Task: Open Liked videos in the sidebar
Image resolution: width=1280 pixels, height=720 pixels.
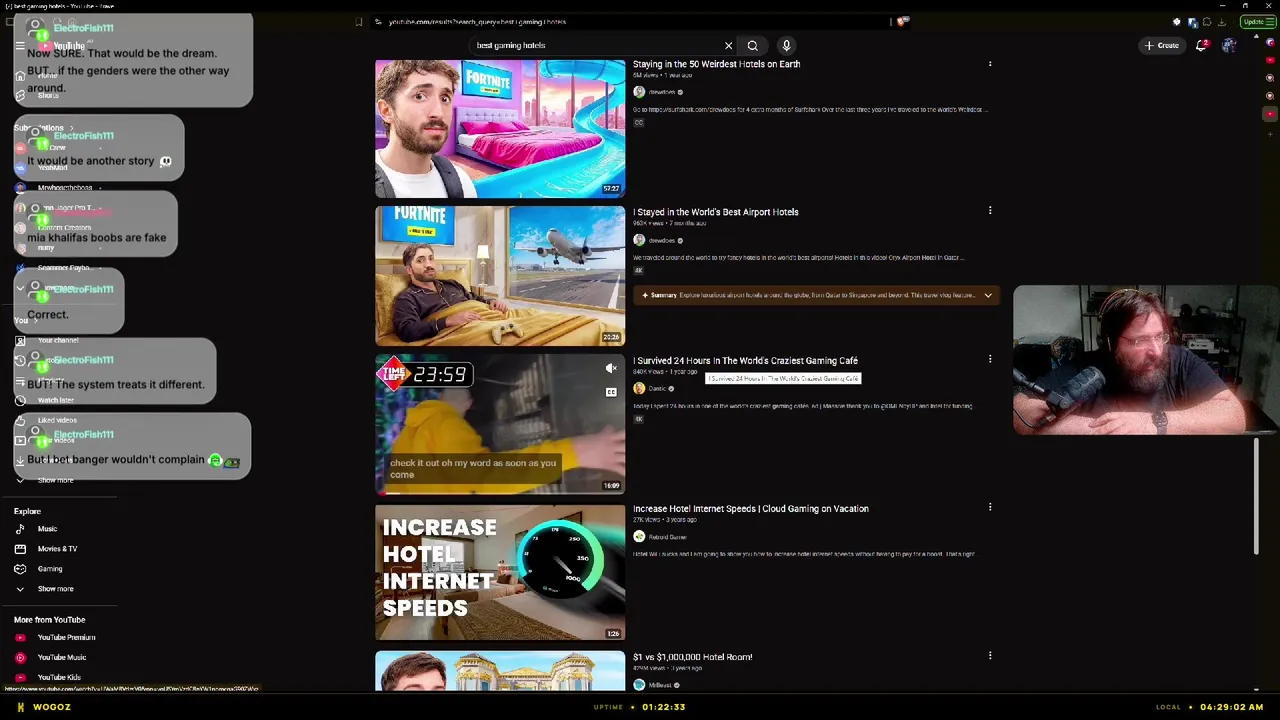Action: click(57, 420)
